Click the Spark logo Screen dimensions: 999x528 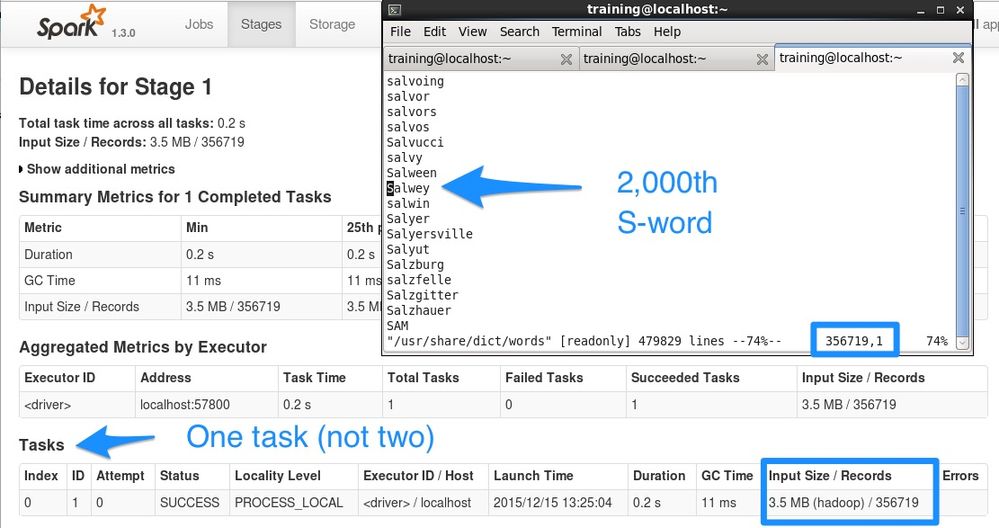tap(71, 23)
